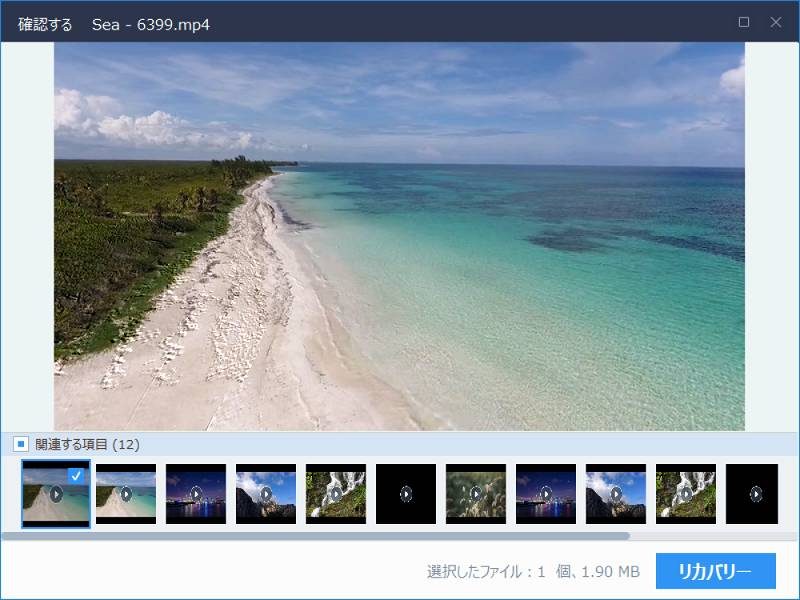Click the large beach video preview
Screen dimensions: 800x600
coord(399,236)
